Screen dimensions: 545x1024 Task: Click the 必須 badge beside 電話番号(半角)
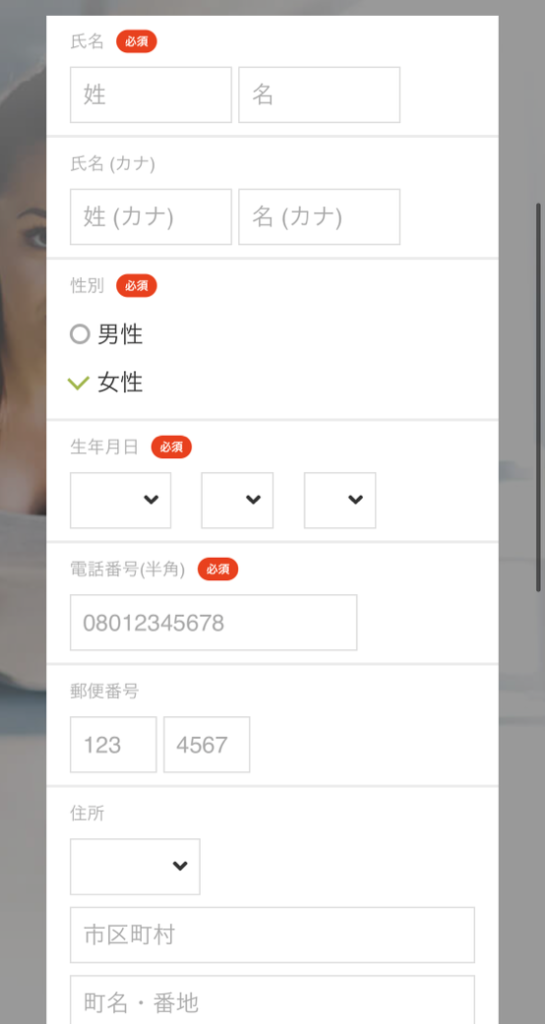pyautogui.click(x=218, y=569)
